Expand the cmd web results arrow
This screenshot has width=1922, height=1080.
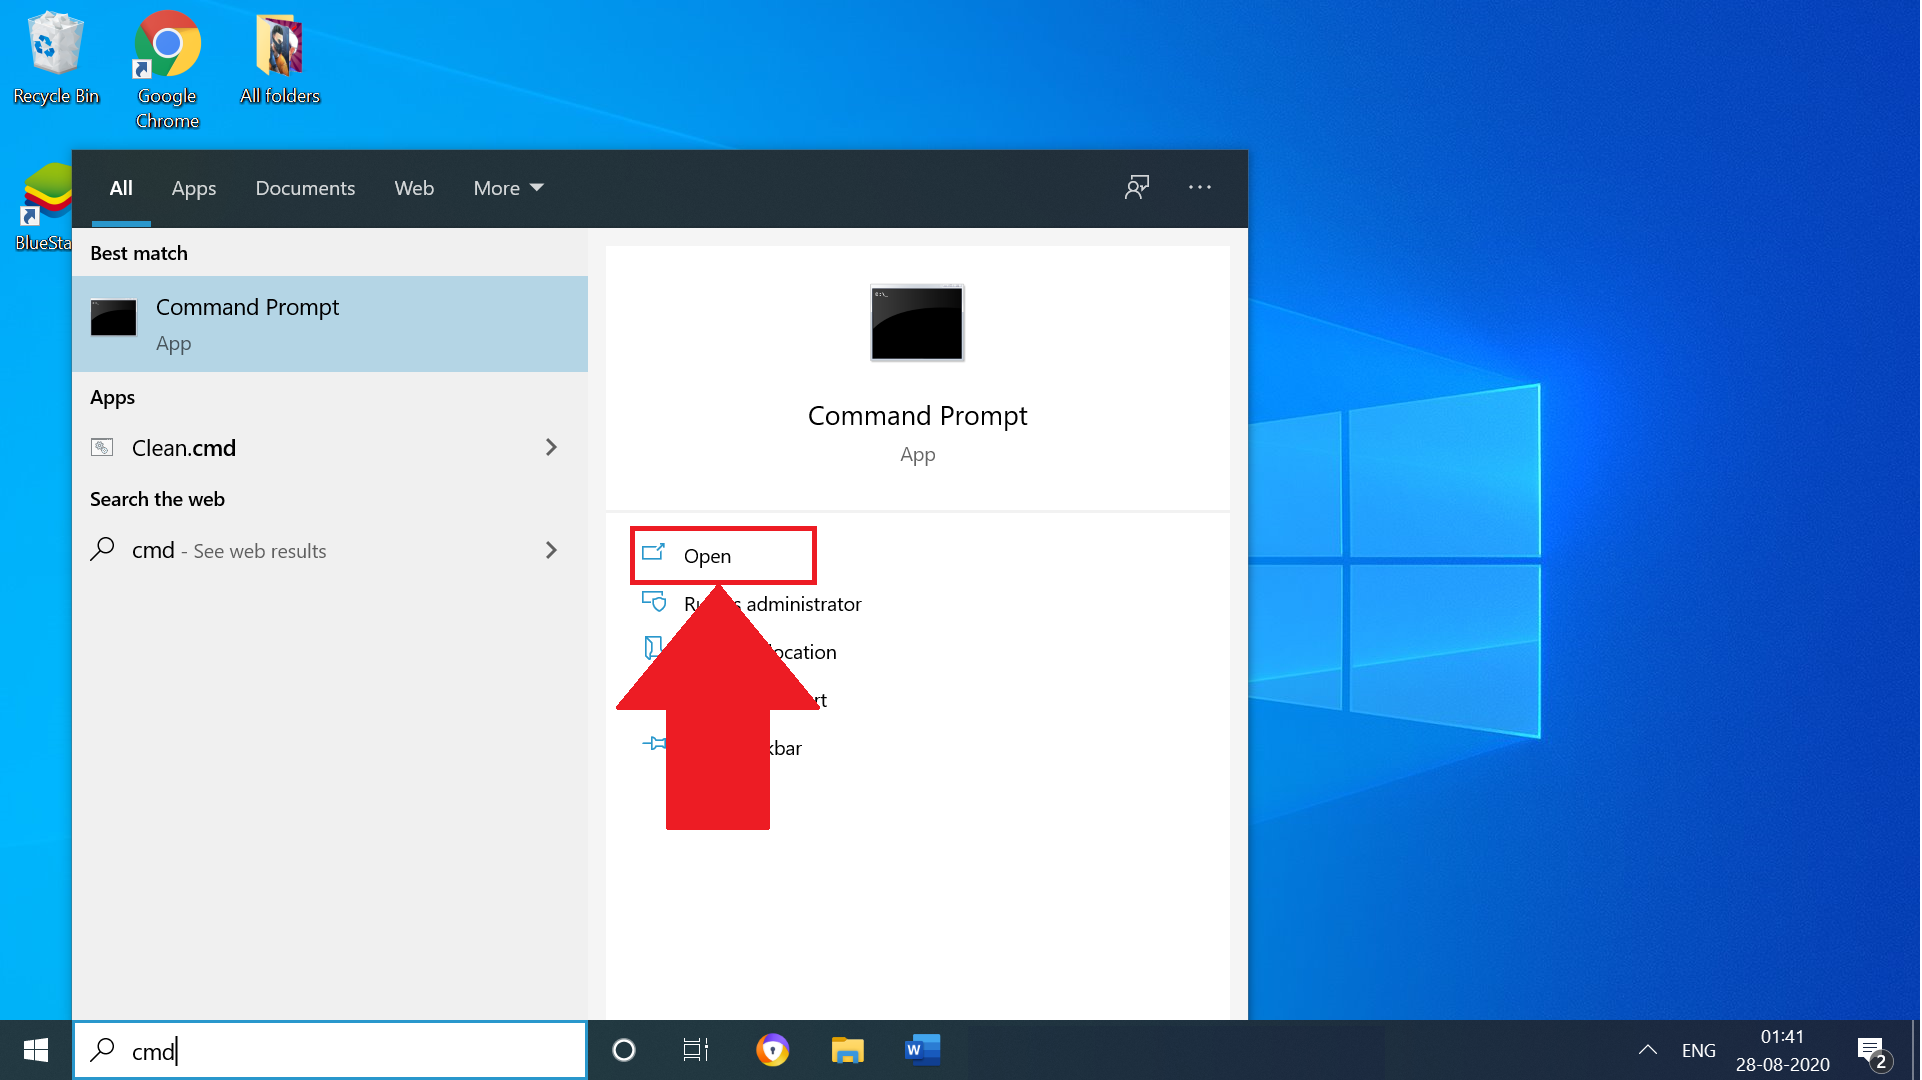point(551,550)
